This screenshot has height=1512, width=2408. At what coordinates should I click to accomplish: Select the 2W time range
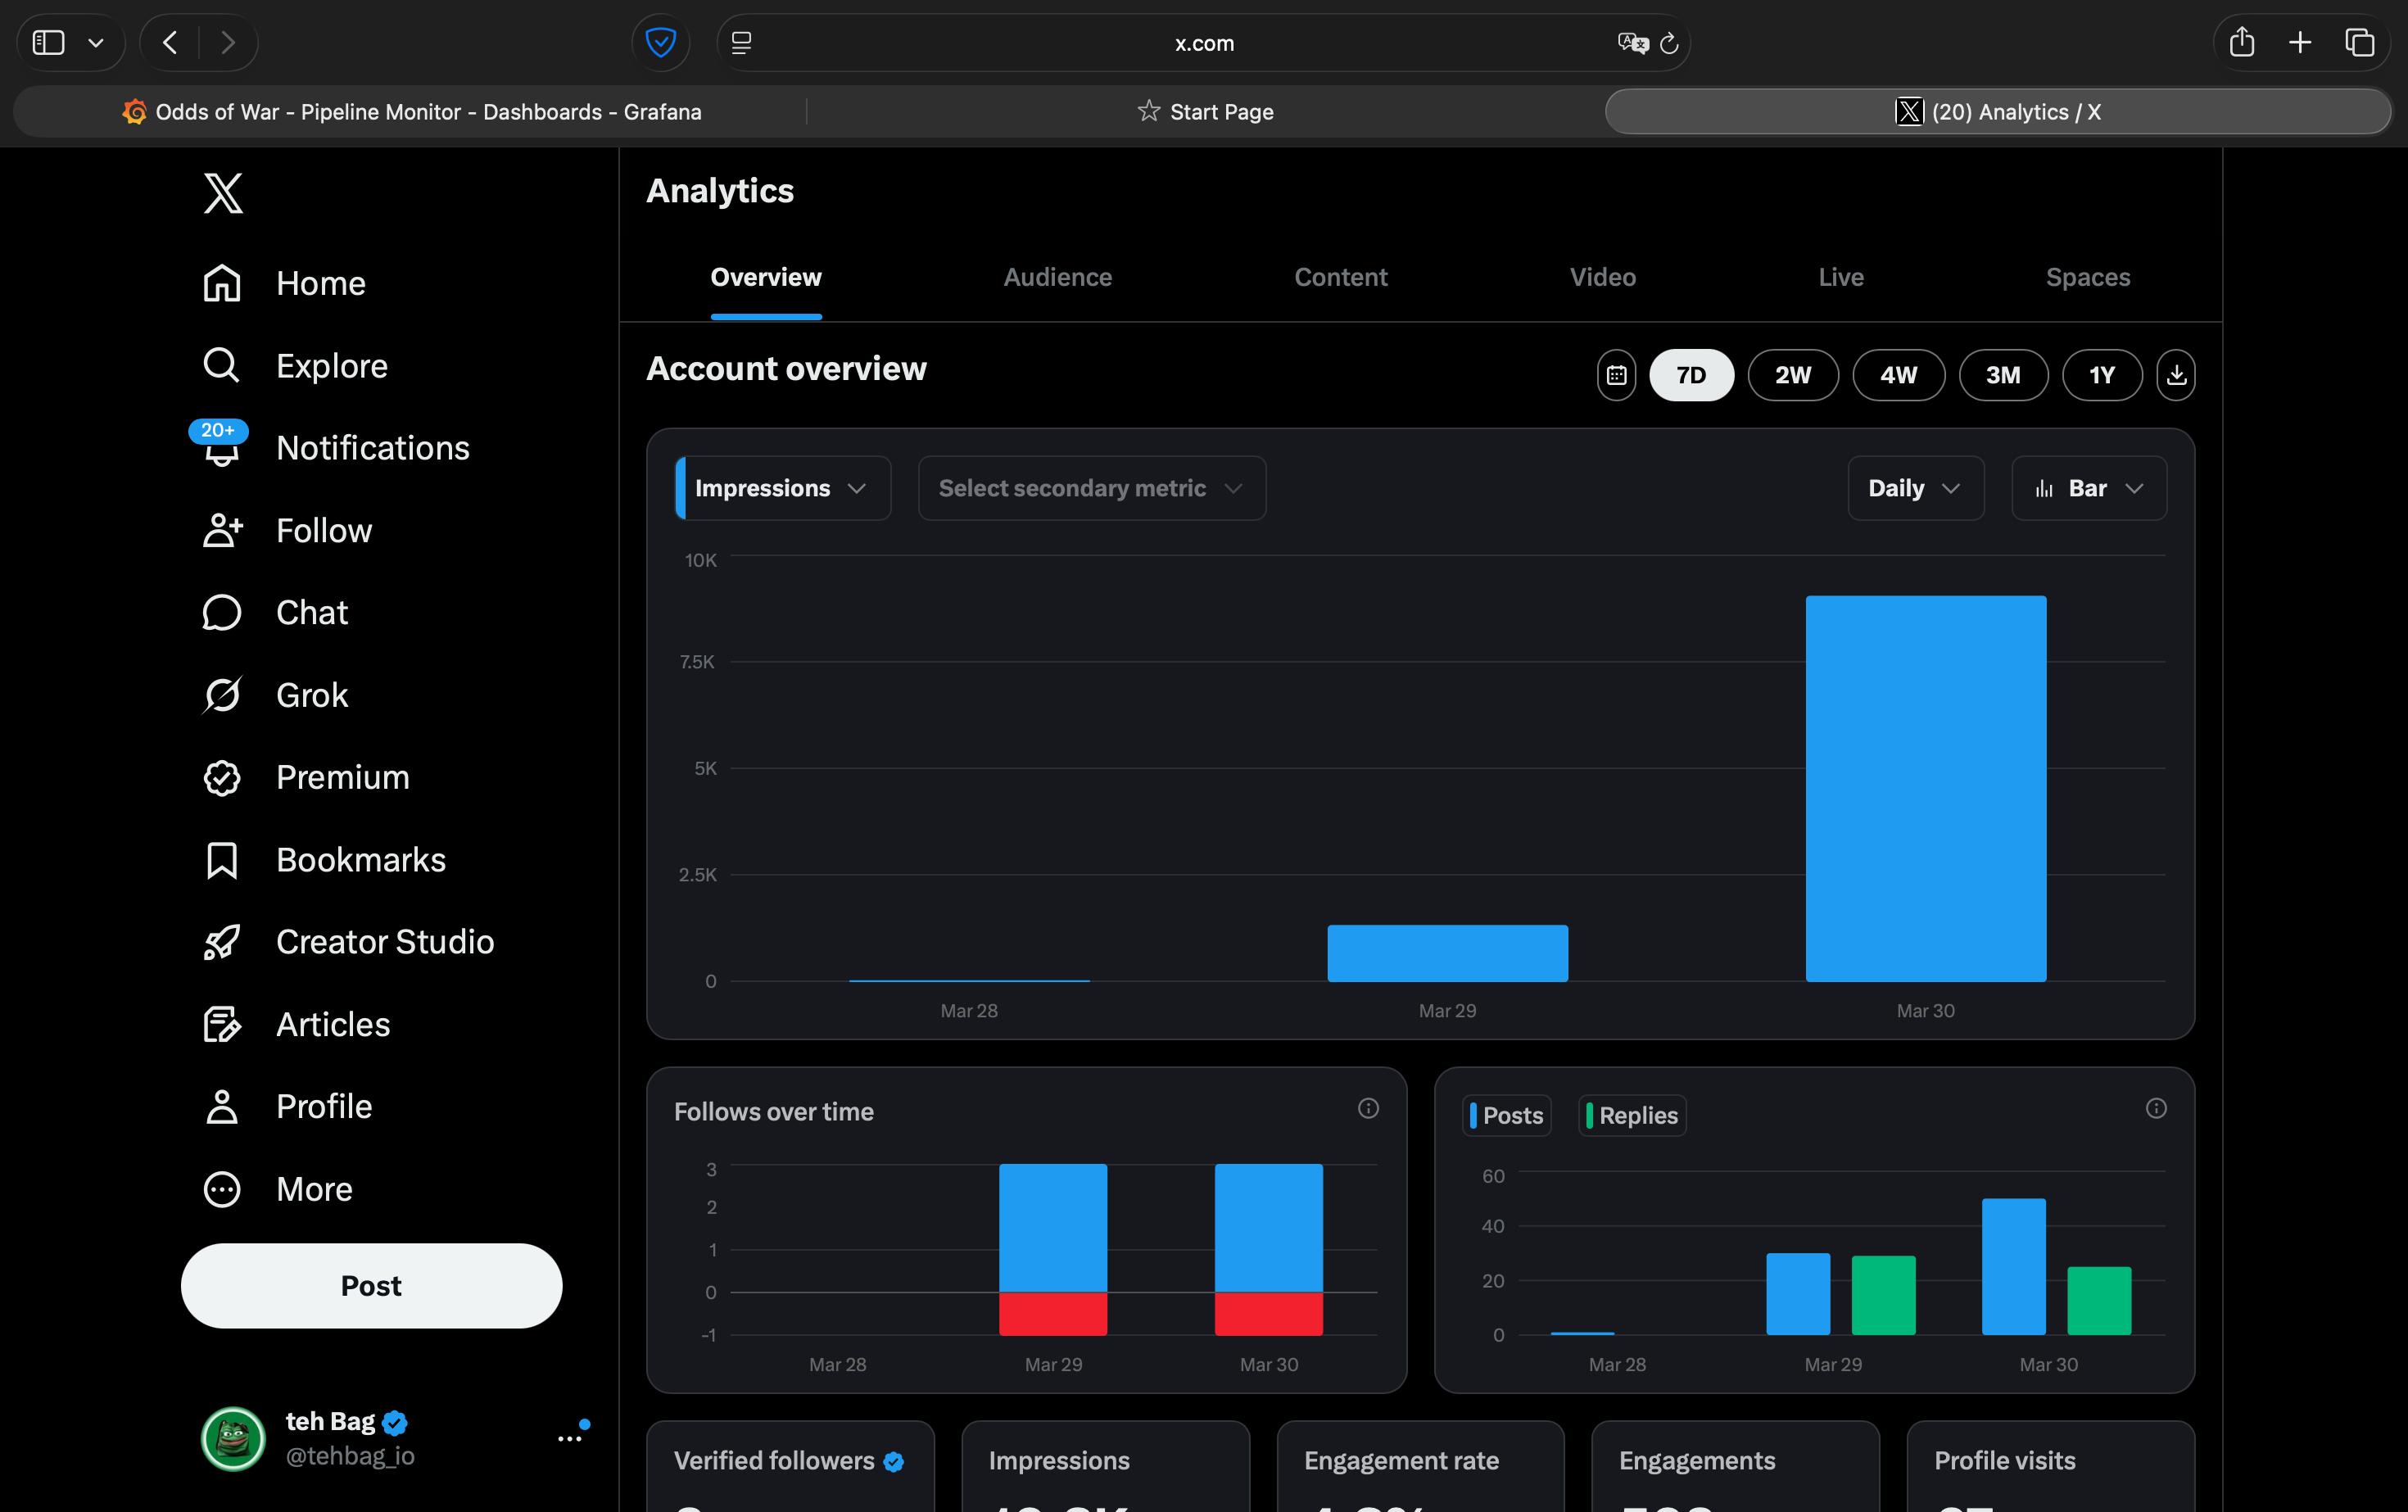1793,375
